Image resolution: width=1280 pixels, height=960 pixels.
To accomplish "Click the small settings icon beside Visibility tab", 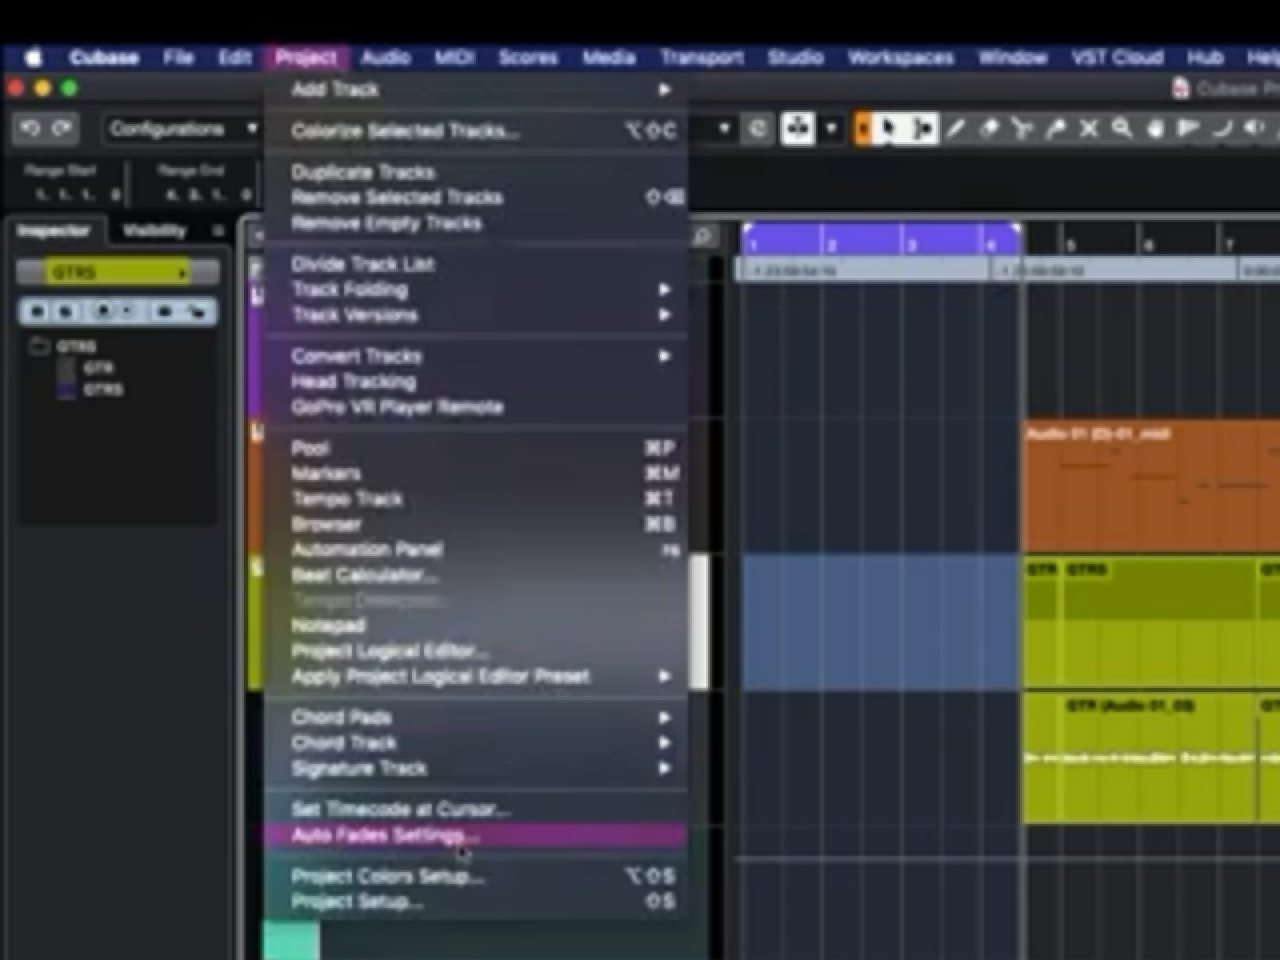I will [218, 231].
